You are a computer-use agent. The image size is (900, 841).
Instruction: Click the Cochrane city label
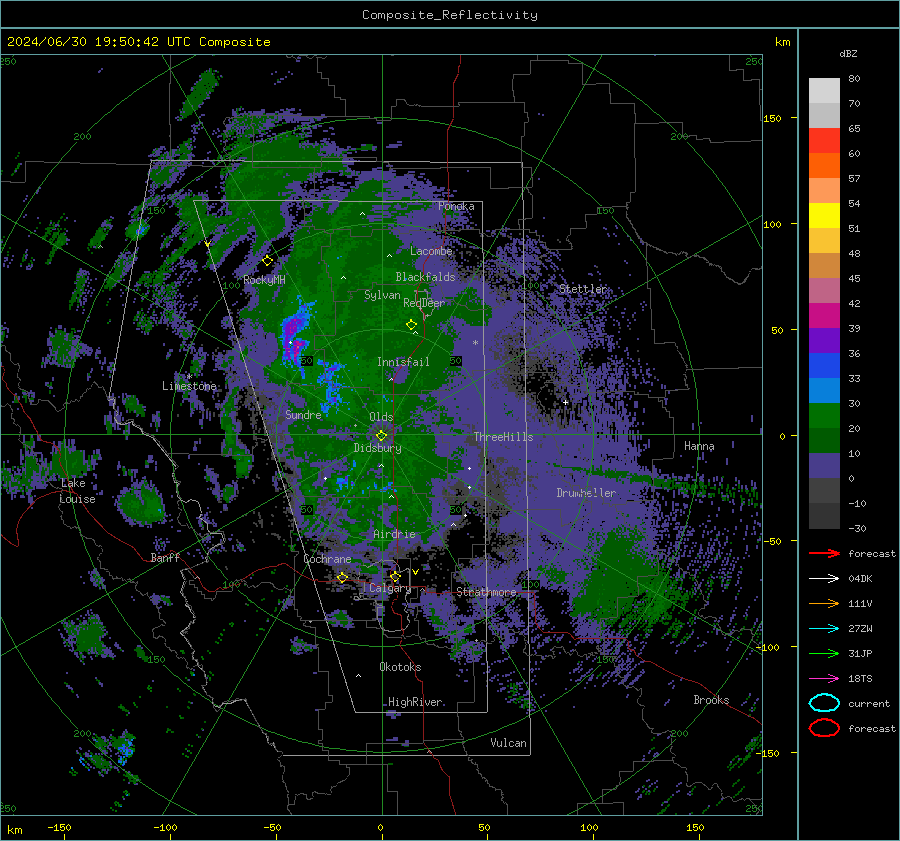click(327, 559)
